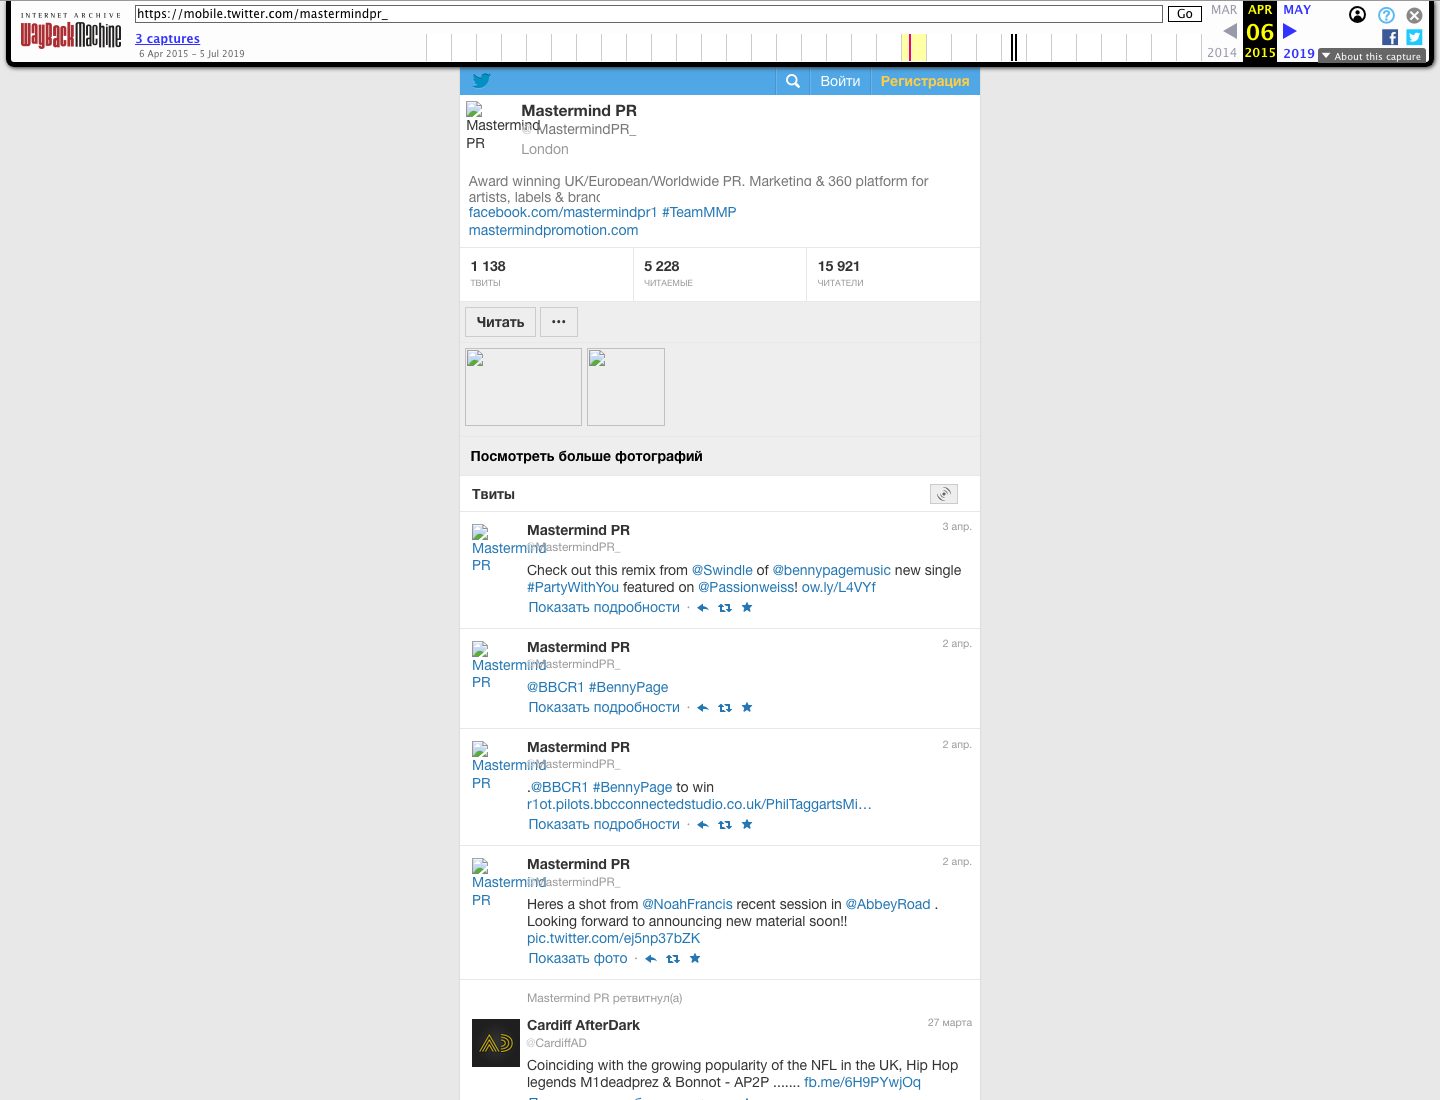Open the three-dots more options button
Image resolution: width=1440 pixels, height=1100 pixels.
pos(559,322)
